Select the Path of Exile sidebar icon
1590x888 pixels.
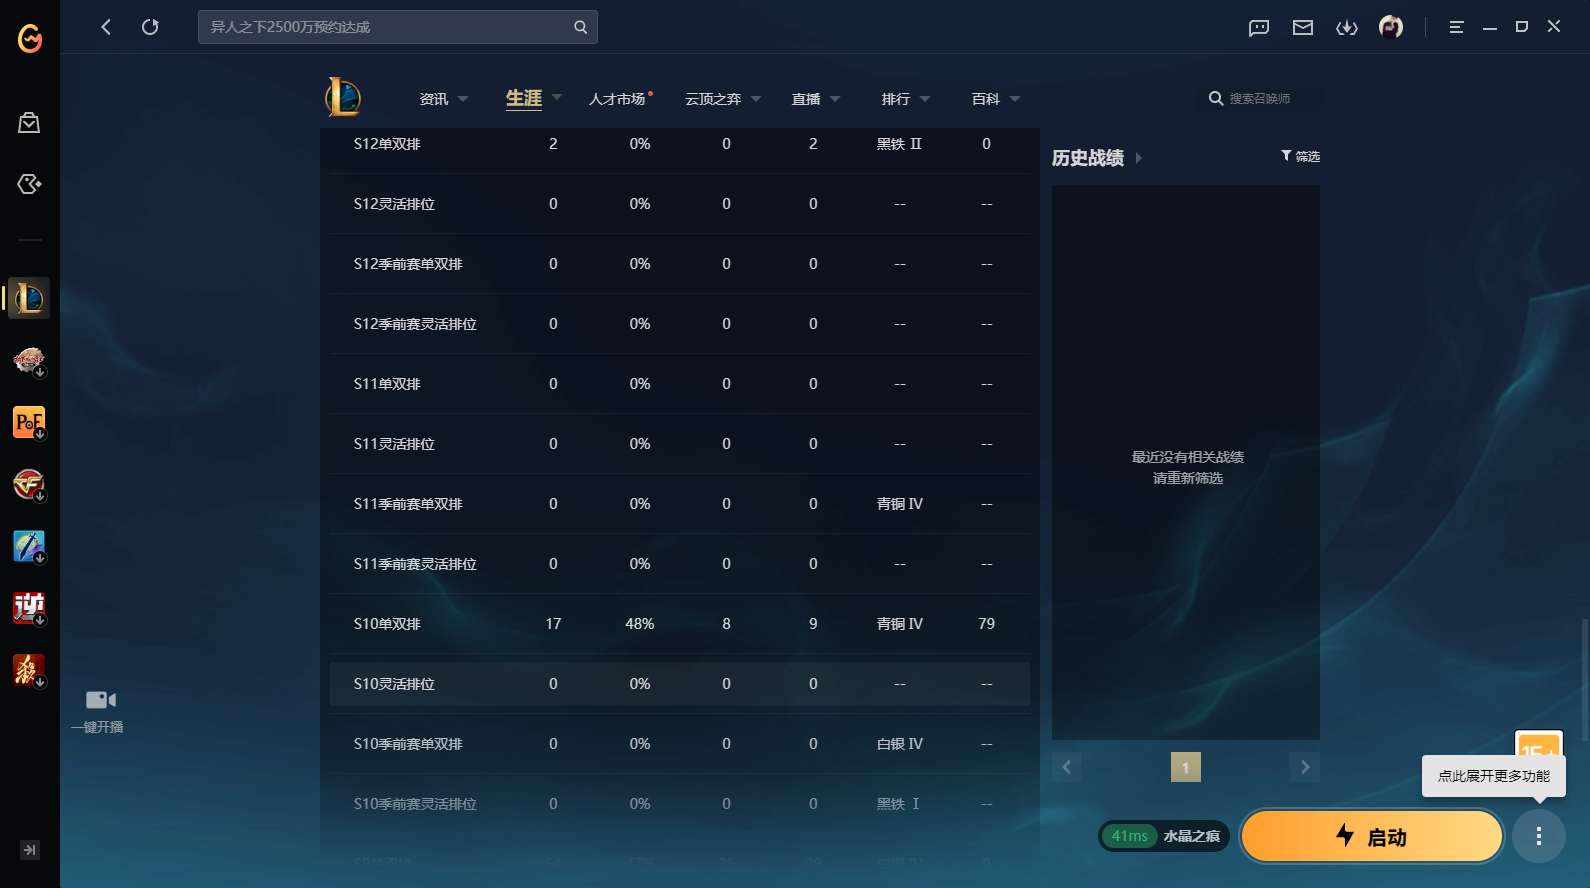29,423
